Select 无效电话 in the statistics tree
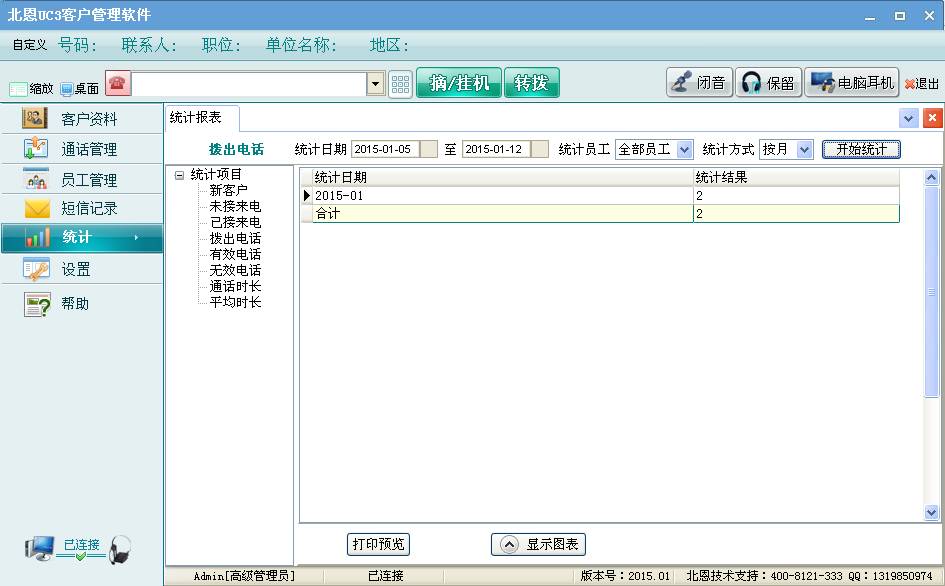Viewport: 945px width, 586px height. [235, 270]
